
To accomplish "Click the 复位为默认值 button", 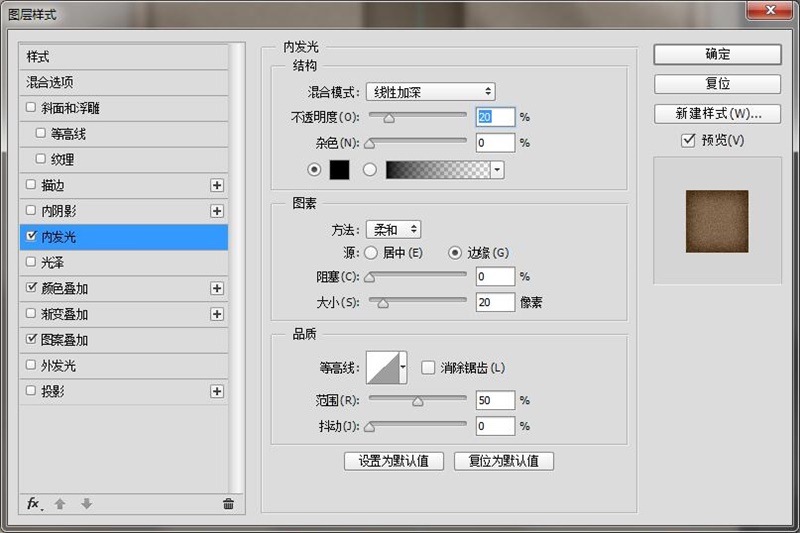I will 504,461.
